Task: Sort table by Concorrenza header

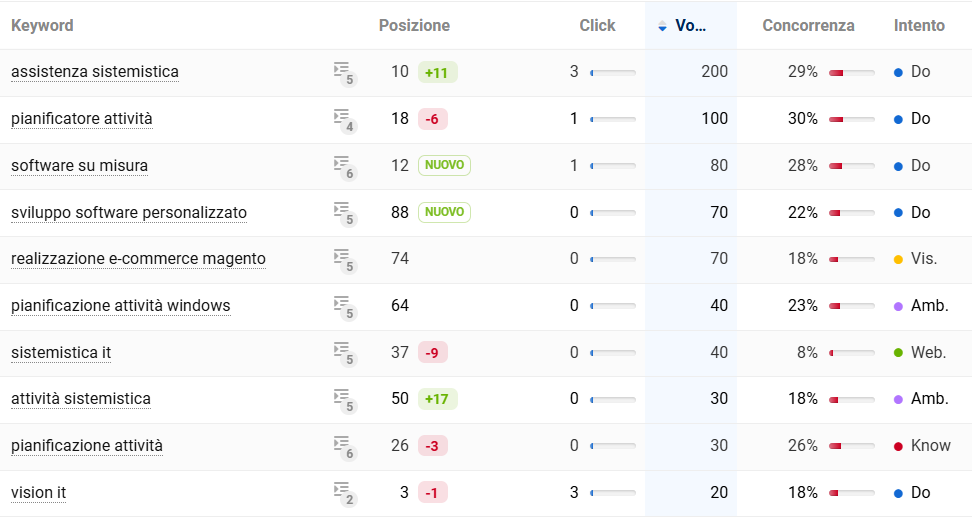Action: tap(808, 25)
